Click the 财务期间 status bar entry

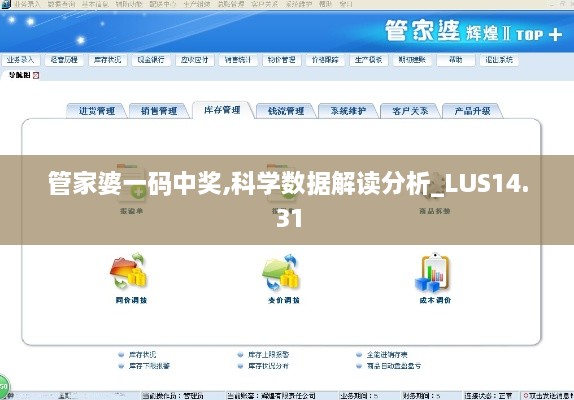[x=422, y=396]
